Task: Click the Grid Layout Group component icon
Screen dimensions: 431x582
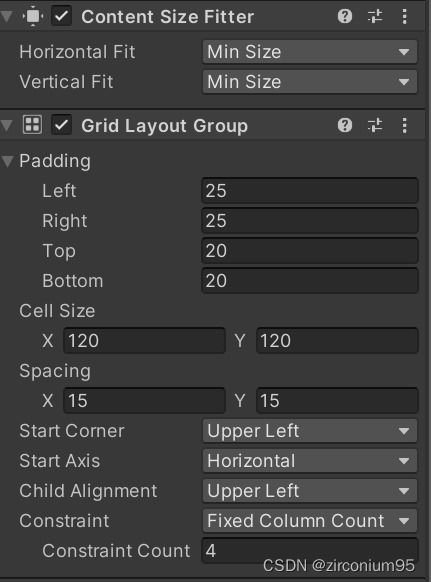Action: [32, 125]
